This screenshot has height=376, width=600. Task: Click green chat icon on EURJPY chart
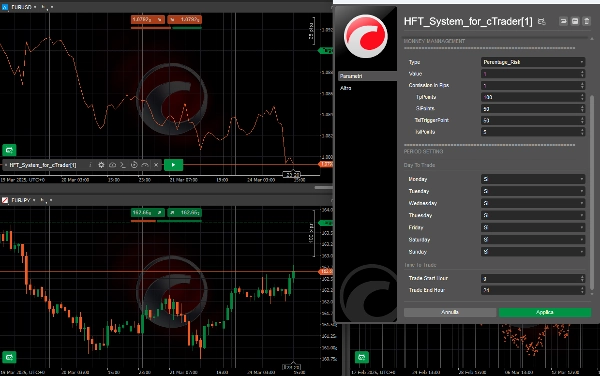pyautogui.click(x=9, y=357)
